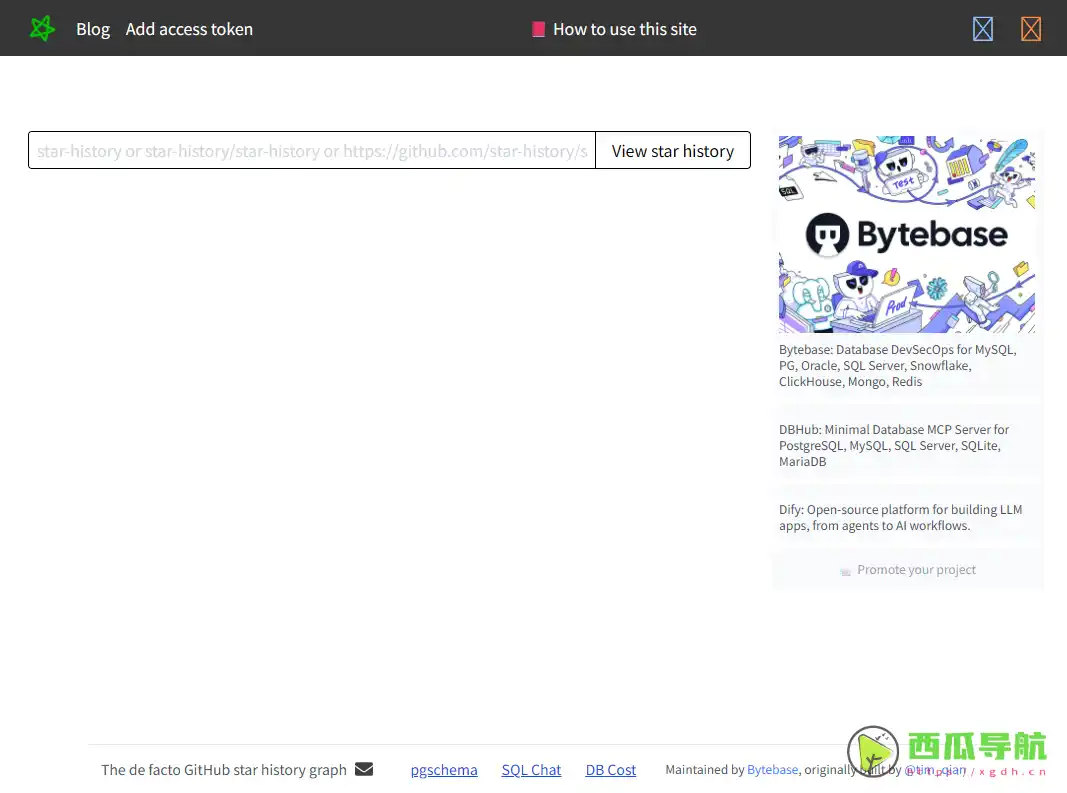This screenshot has width=1067, height=793.
Task: Focus the repository name input field
Action: pyautogui.click(x=312, y=151)
